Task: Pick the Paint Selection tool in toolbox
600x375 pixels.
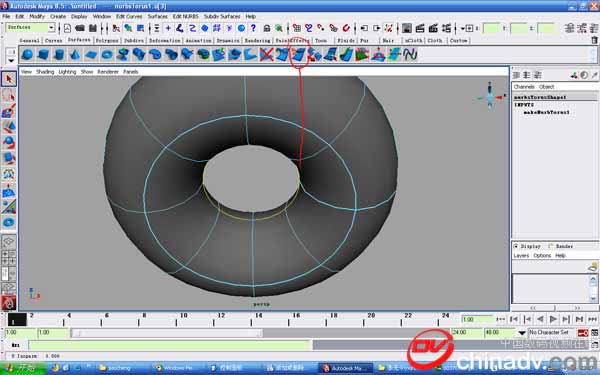Action: click(9, 111)
